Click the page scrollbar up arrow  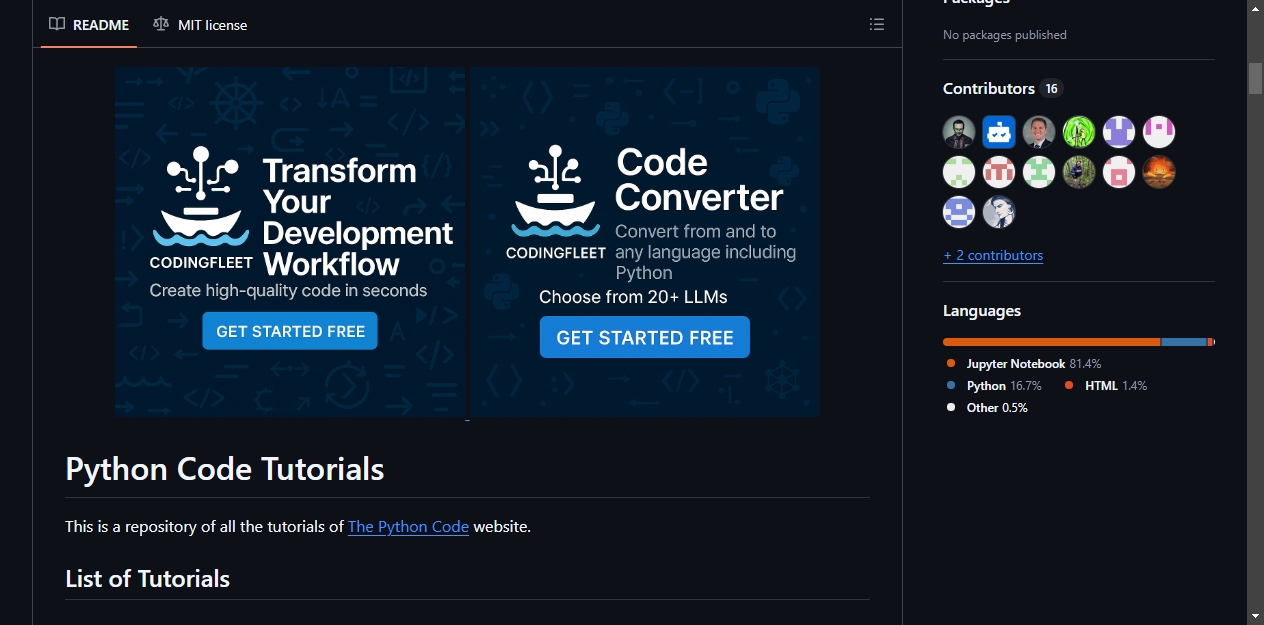tap(1255, 9)
